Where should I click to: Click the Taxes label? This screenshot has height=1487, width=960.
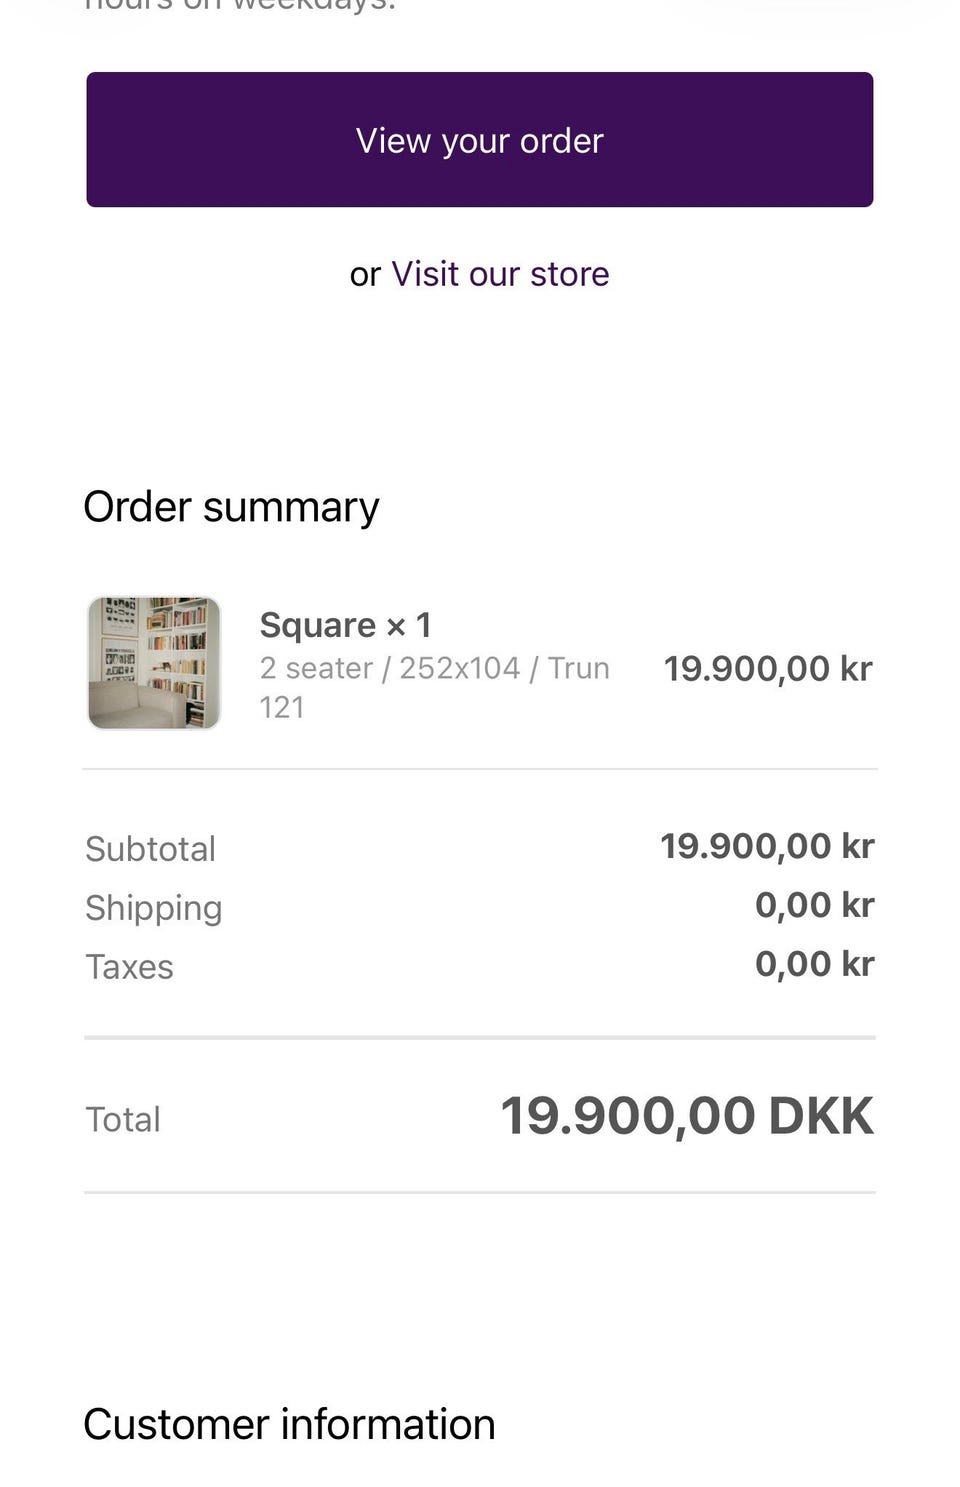129,967
